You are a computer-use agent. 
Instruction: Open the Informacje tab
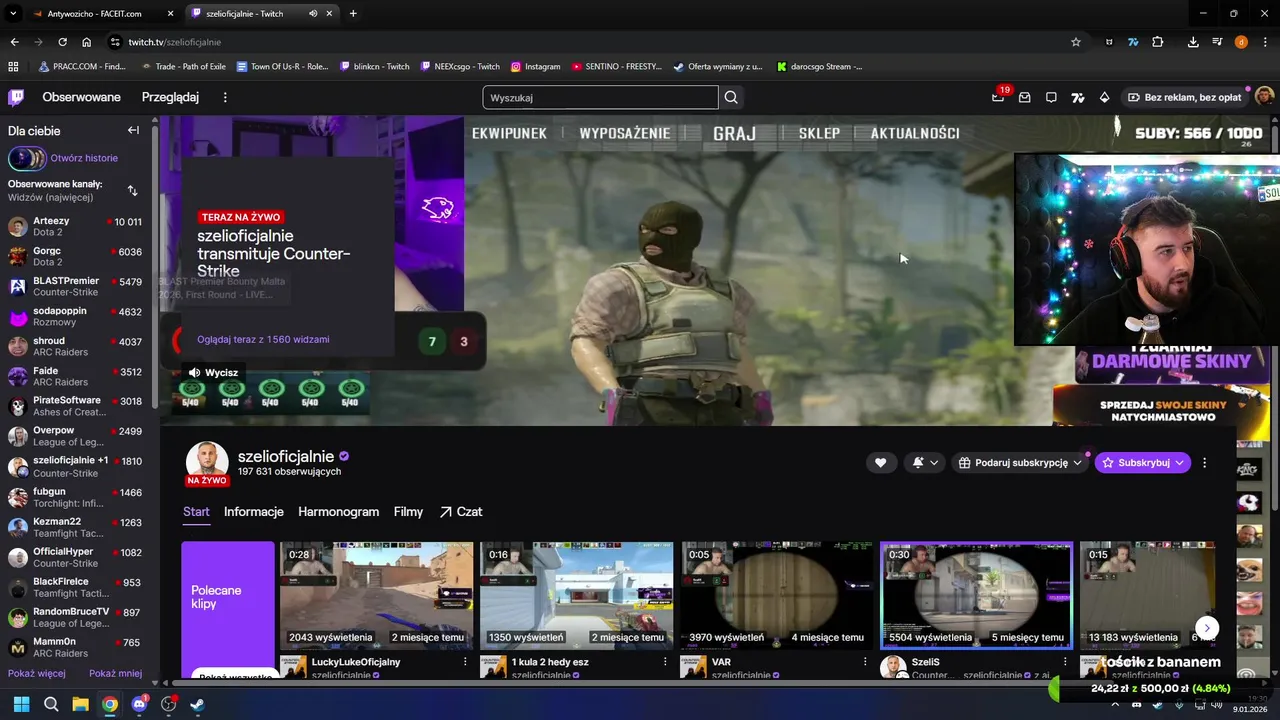click(x=254, y=511)
